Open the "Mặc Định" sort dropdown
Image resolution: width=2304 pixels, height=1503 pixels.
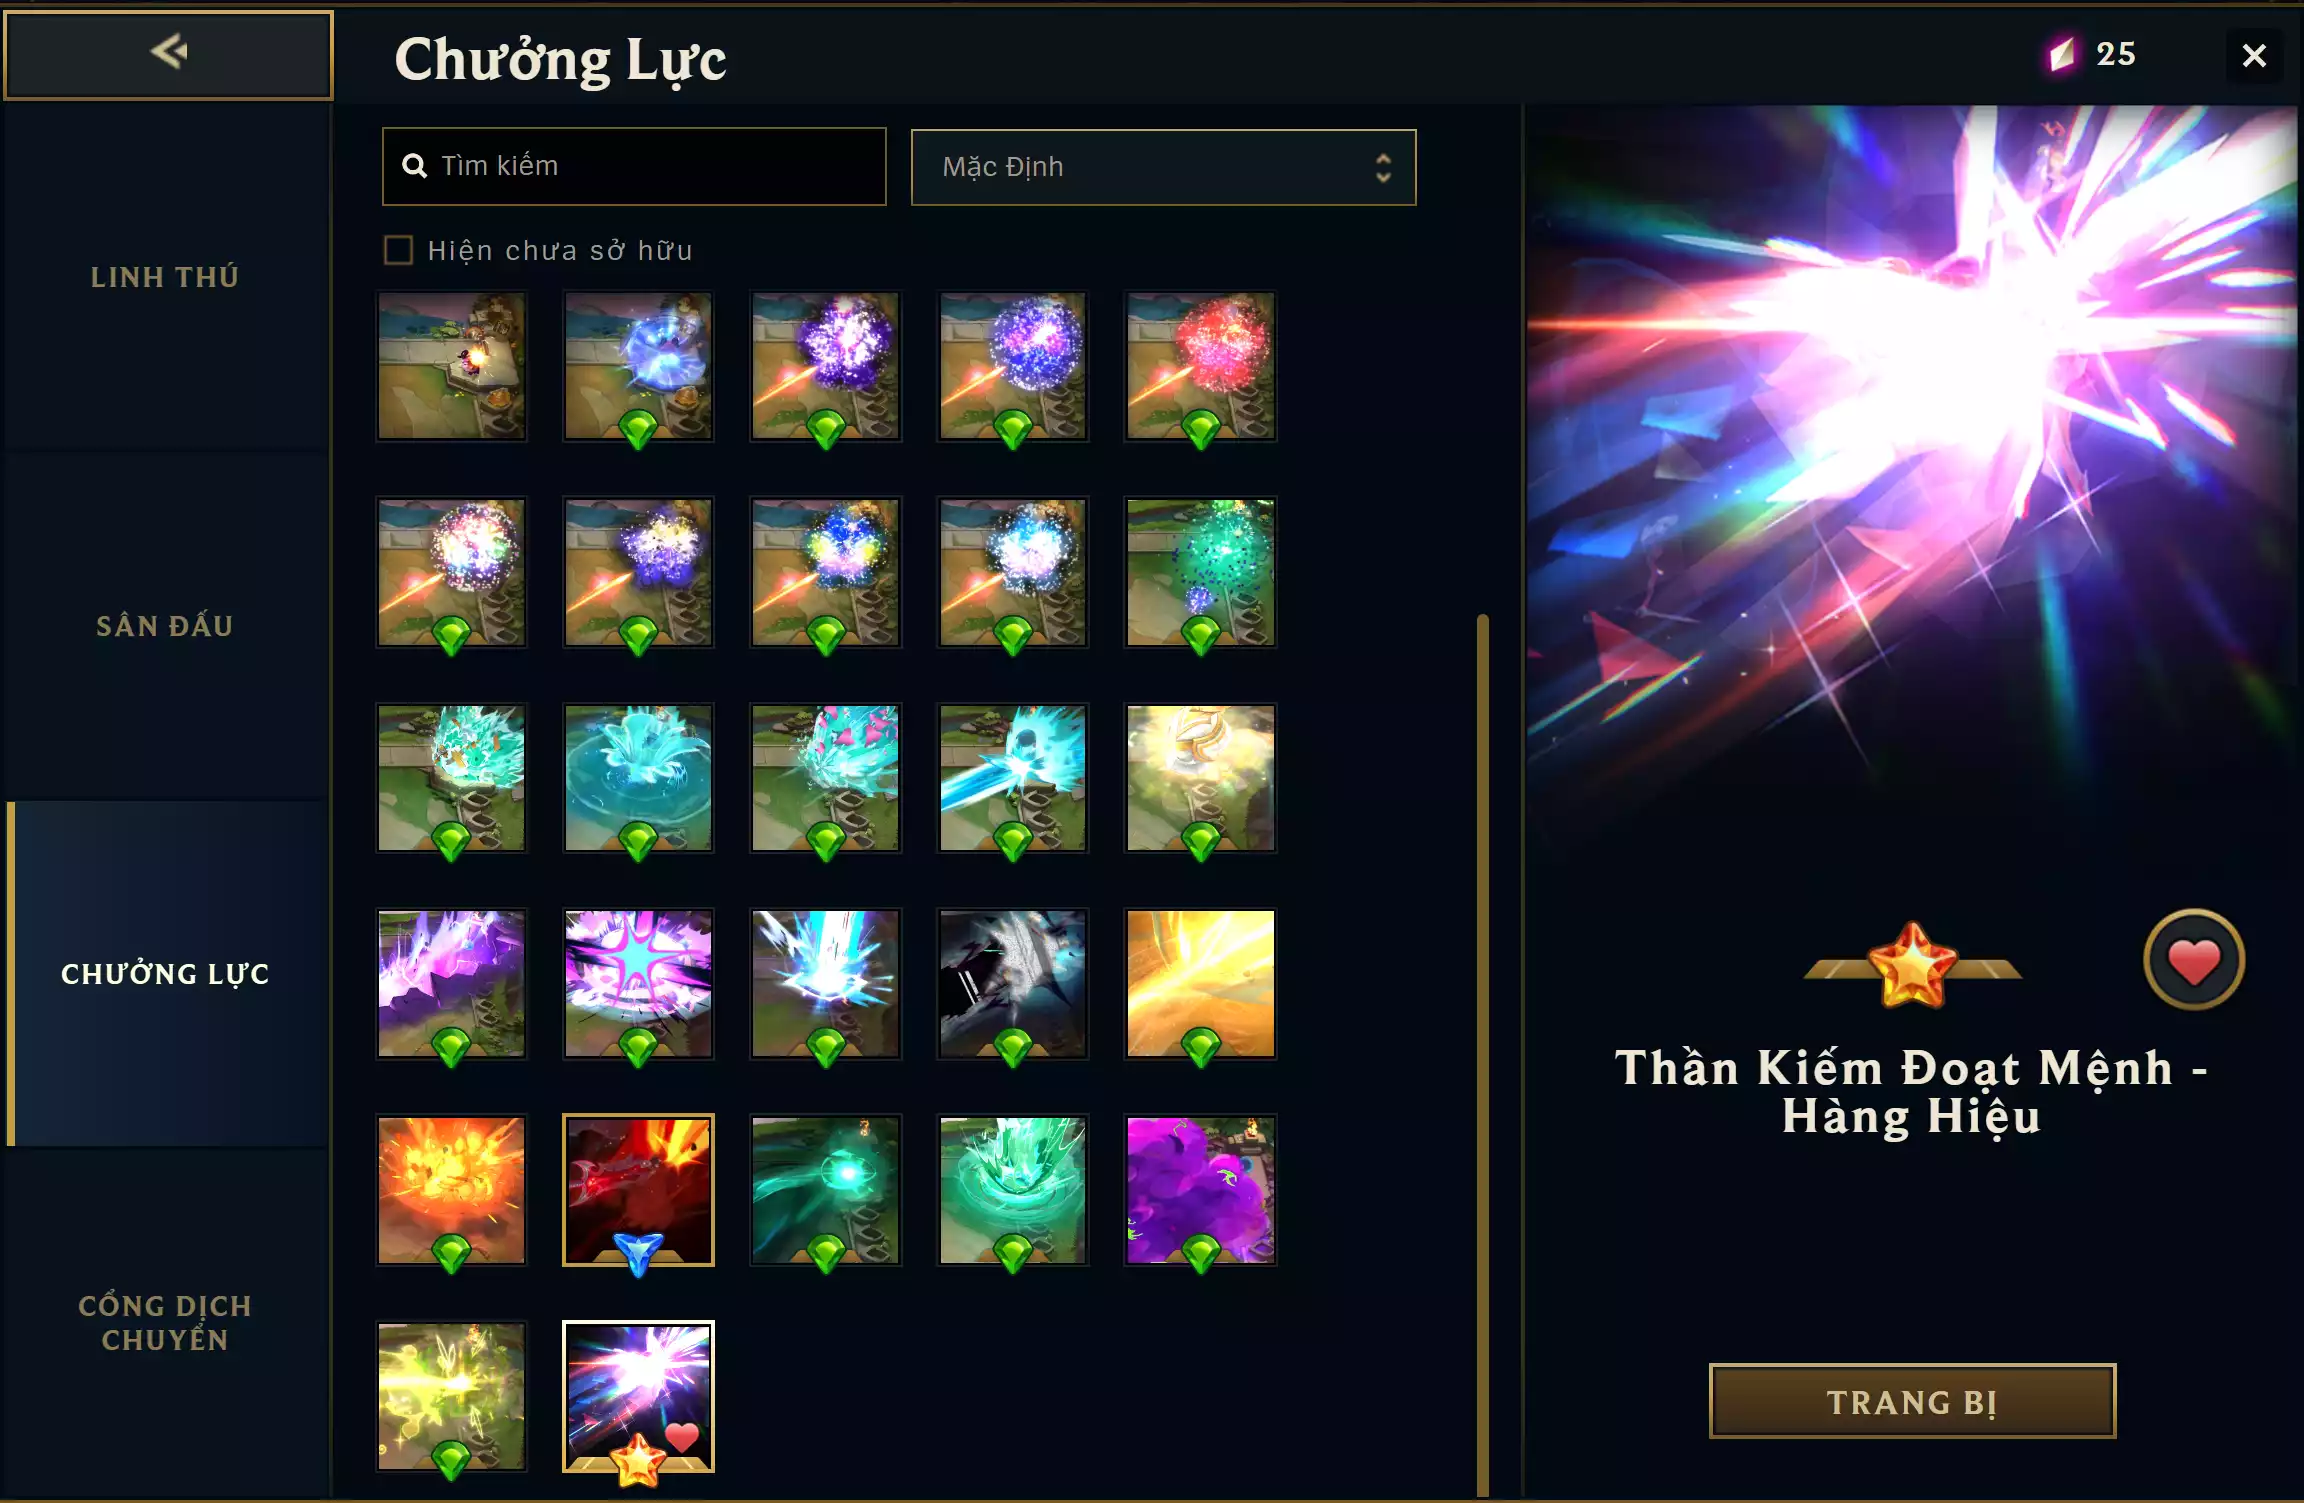[x=1163, y=167]
